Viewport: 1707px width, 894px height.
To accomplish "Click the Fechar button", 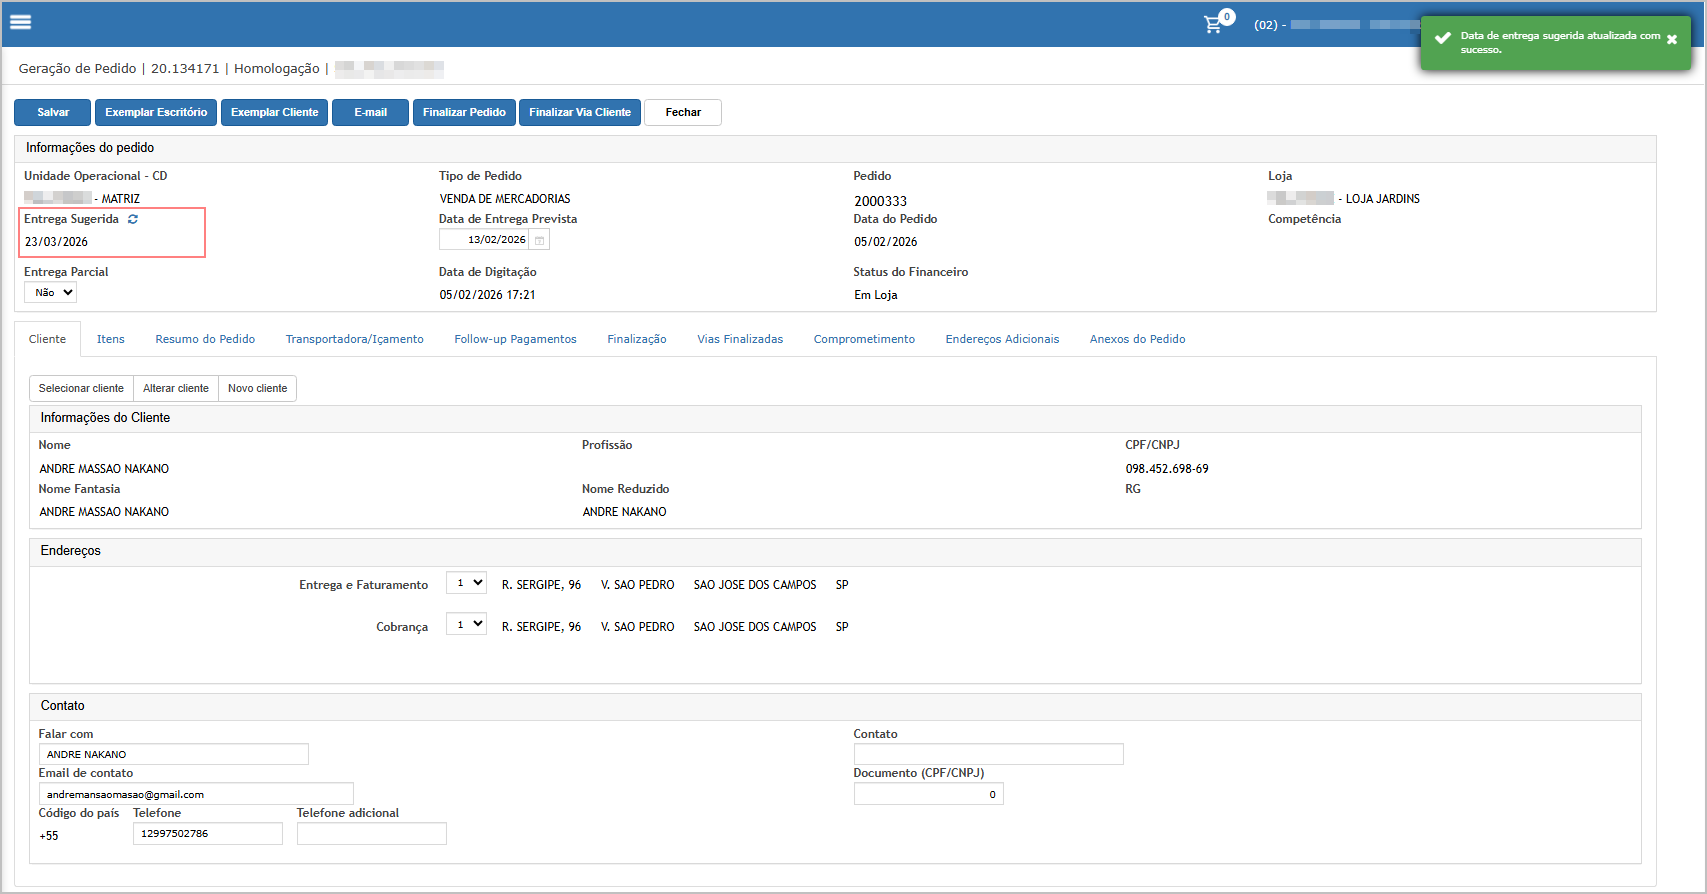I will [683, 112].
